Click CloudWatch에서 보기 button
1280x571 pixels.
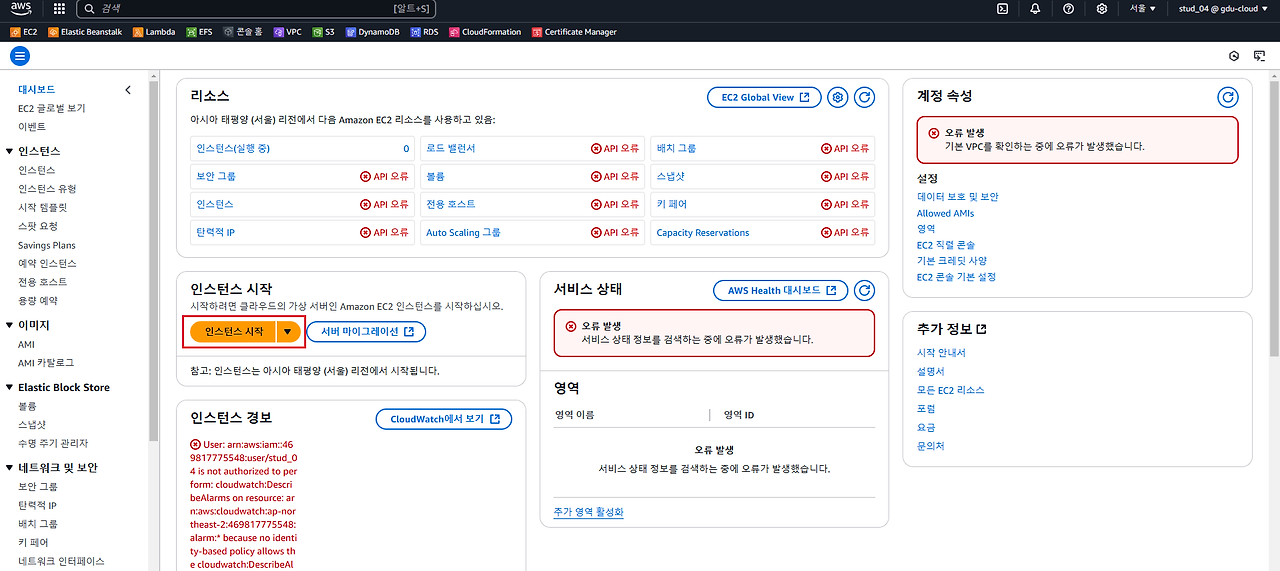click(444, 419)
